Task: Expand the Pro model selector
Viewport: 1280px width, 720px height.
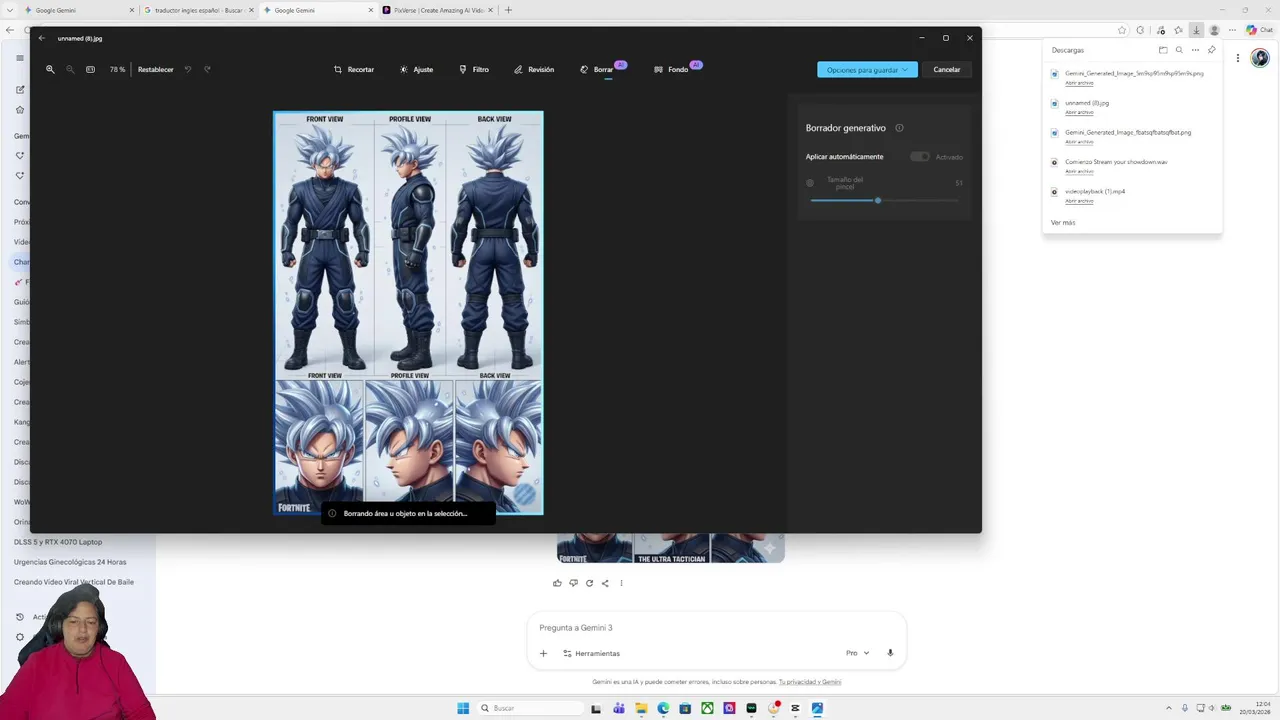Action: point(857,653)
